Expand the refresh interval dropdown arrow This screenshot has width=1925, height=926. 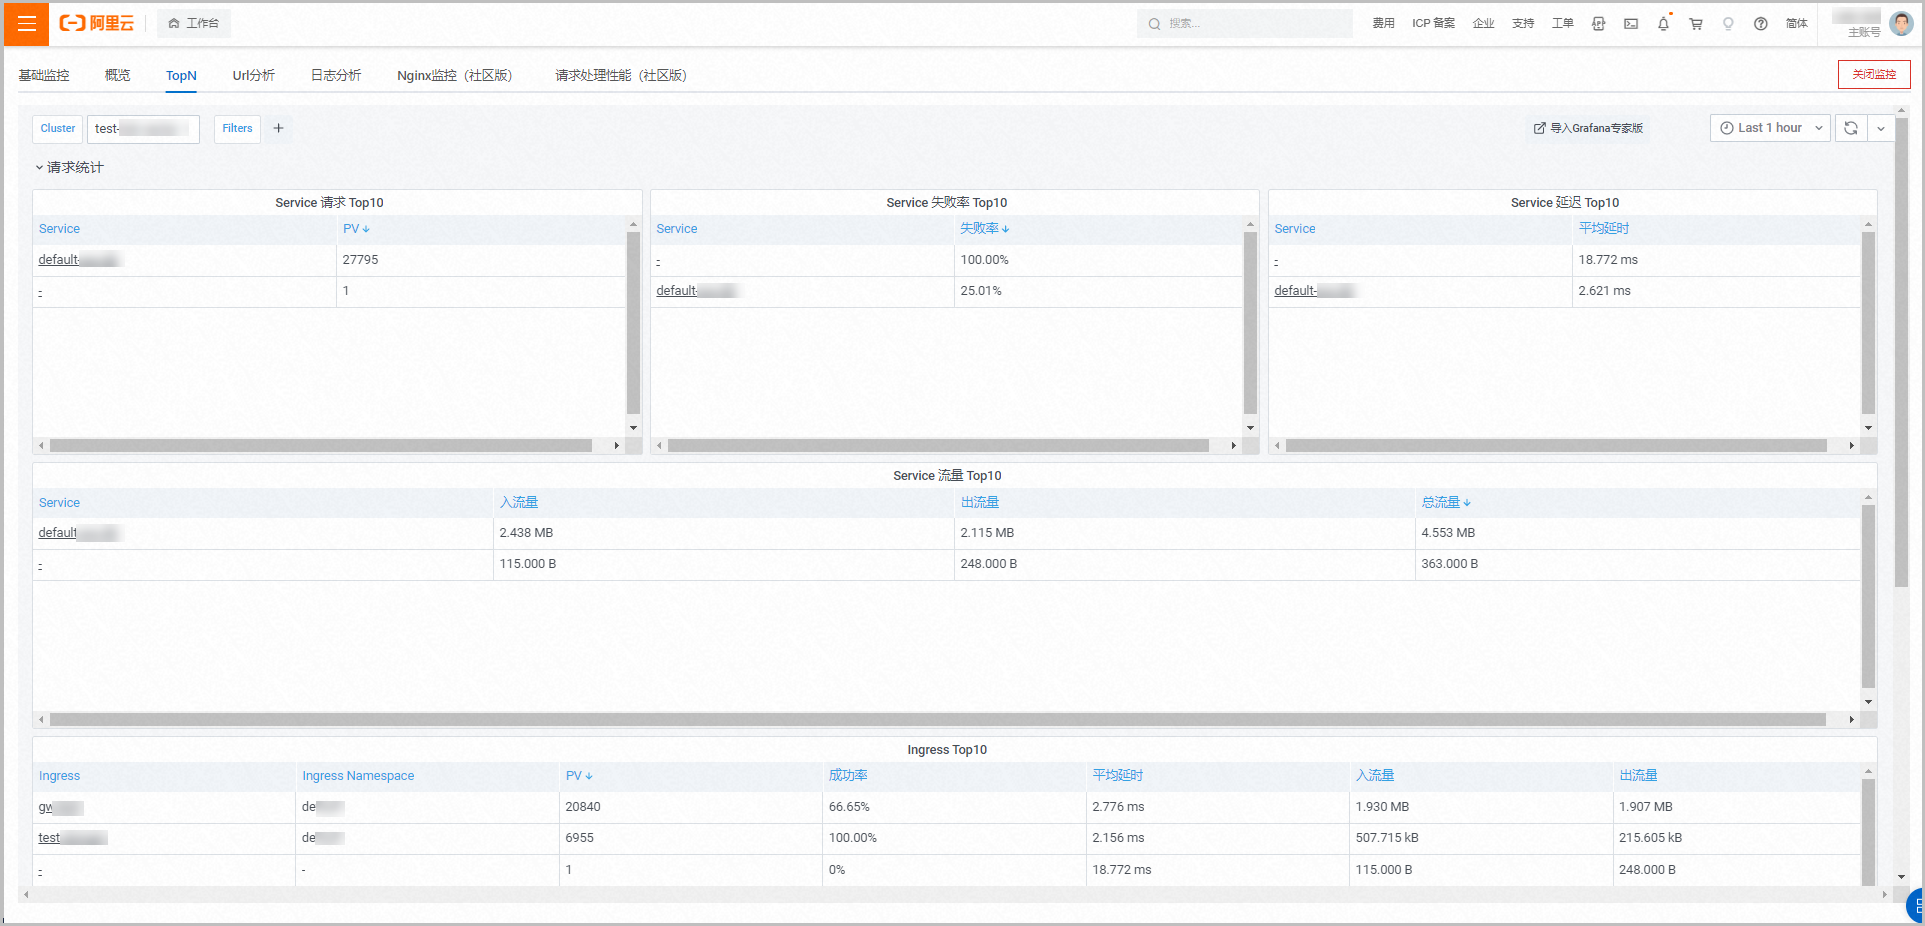1881,128
